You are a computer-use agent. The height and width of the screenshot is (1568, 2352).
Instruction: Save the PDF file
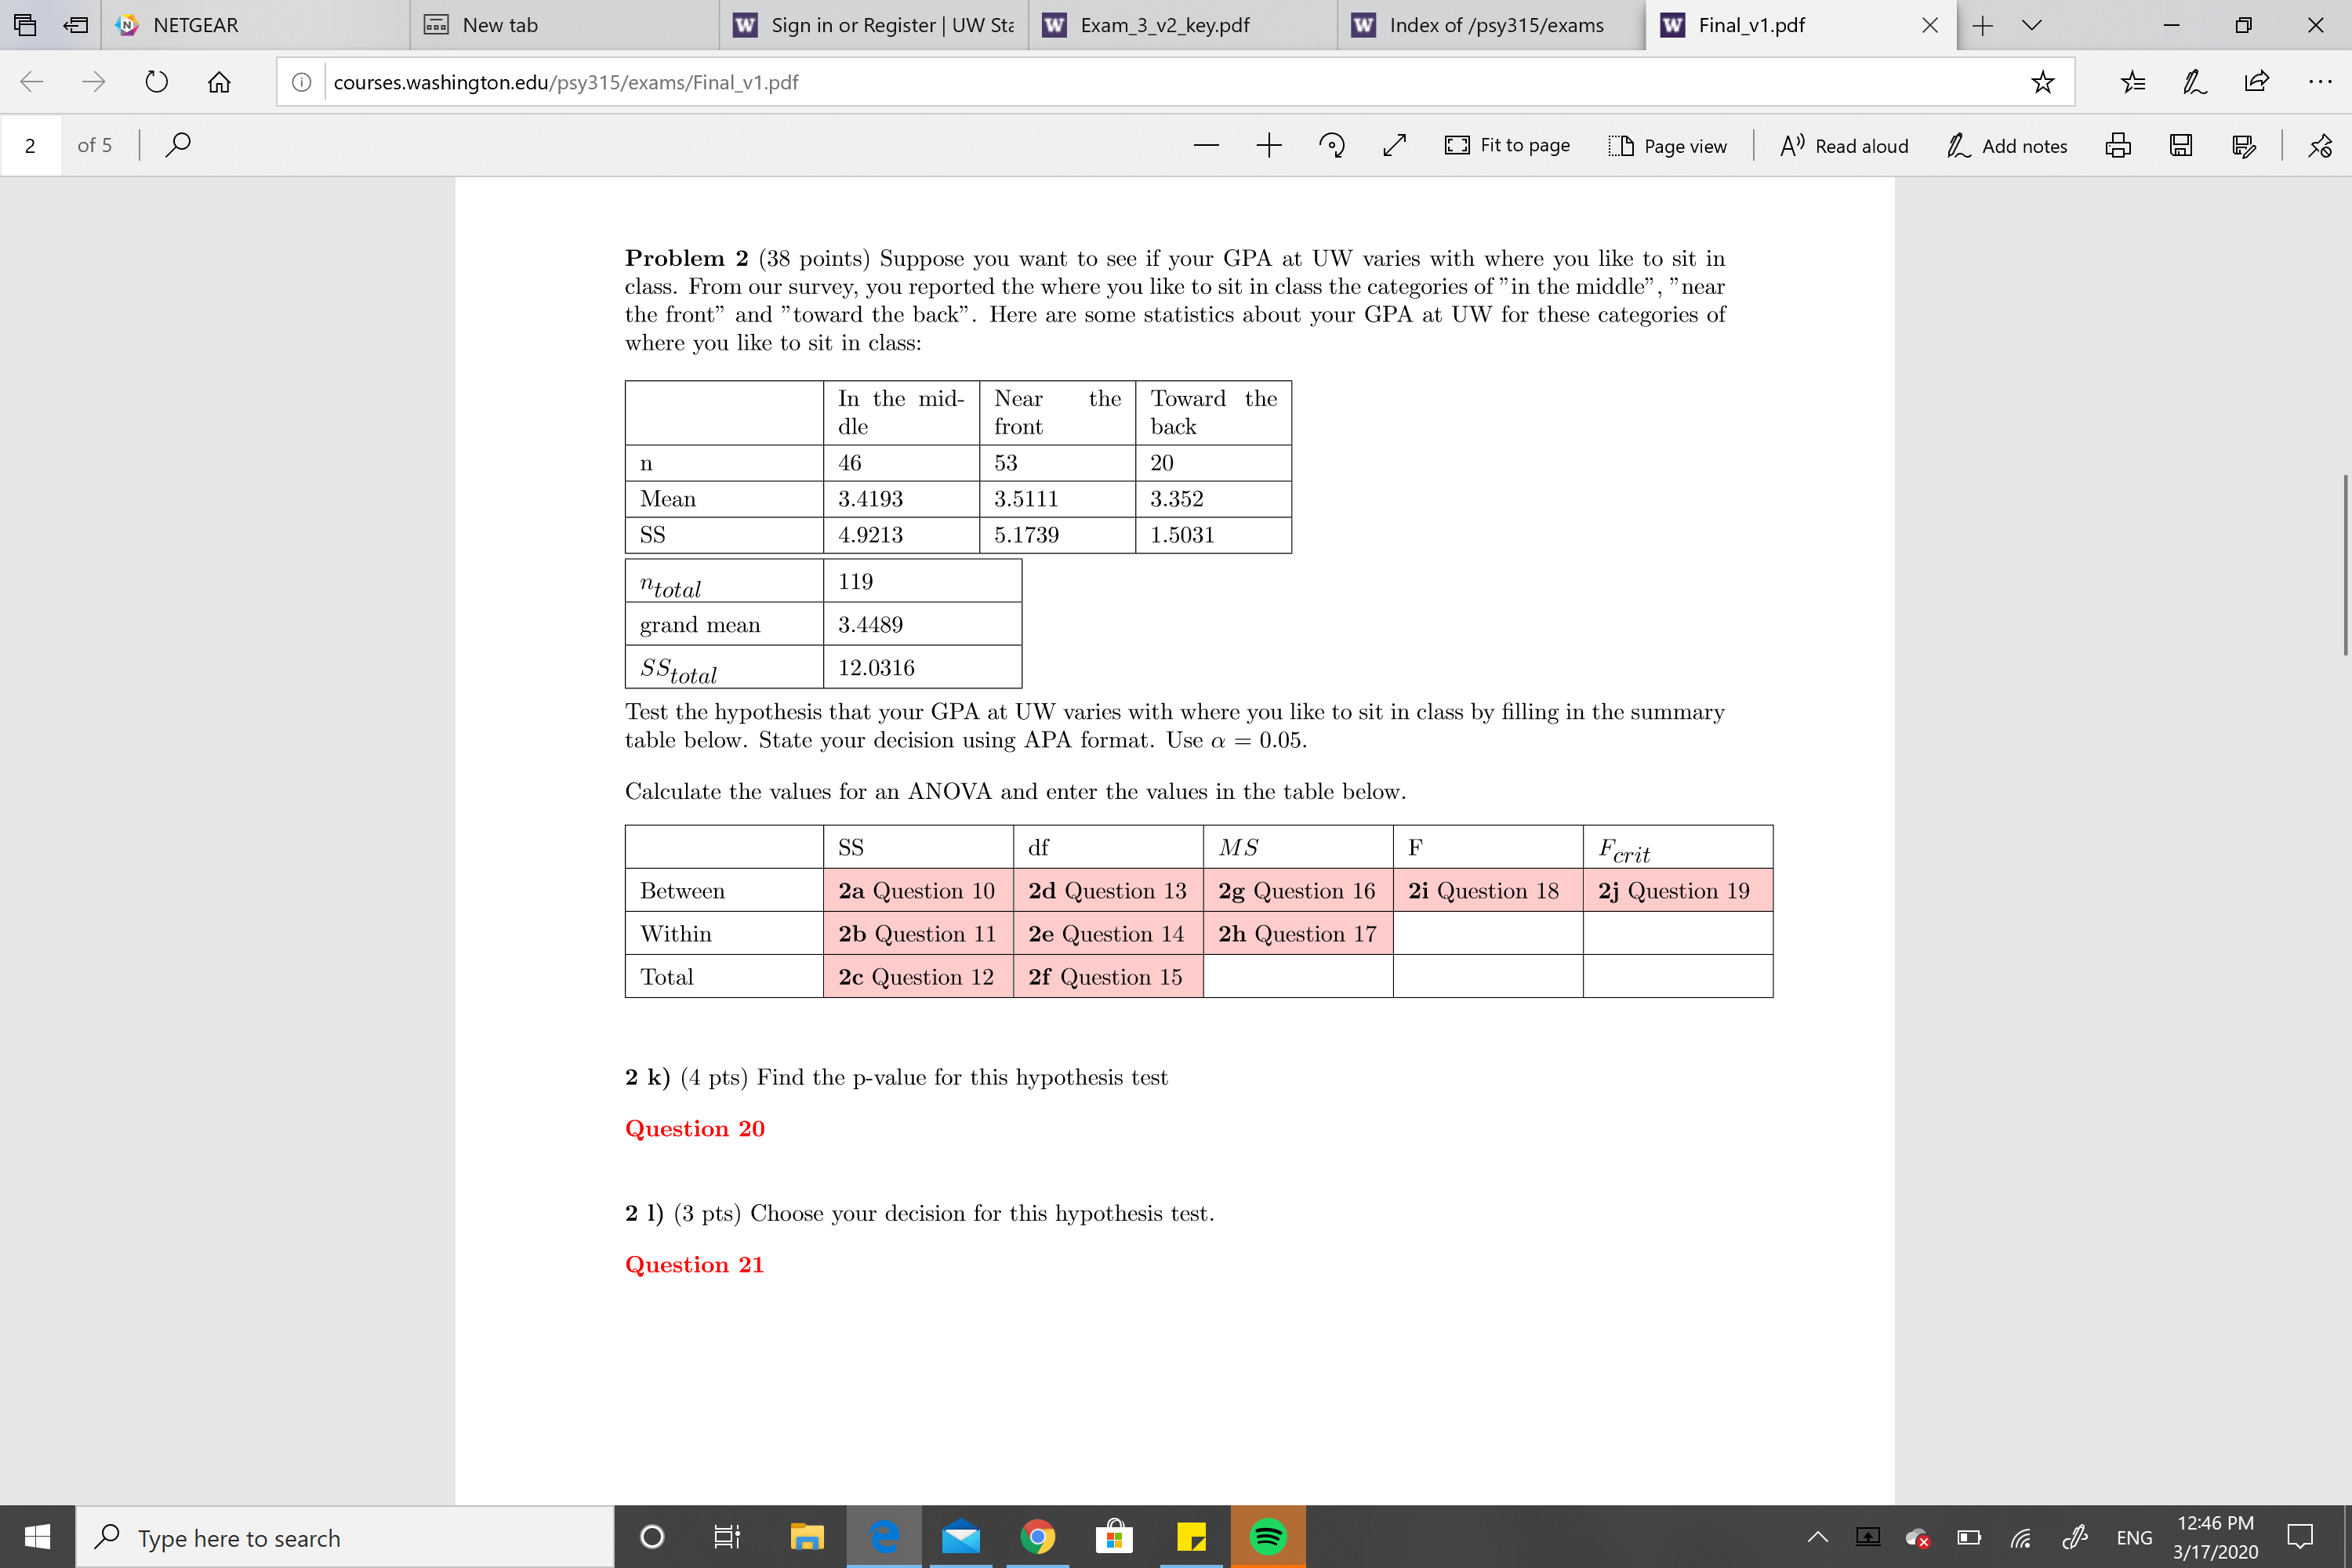pos(2182,145)
